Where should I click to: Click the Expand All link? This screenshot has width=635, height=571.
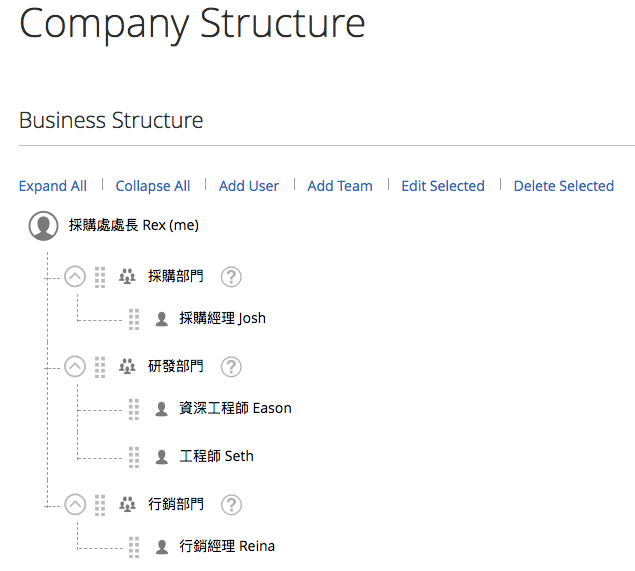53,186
